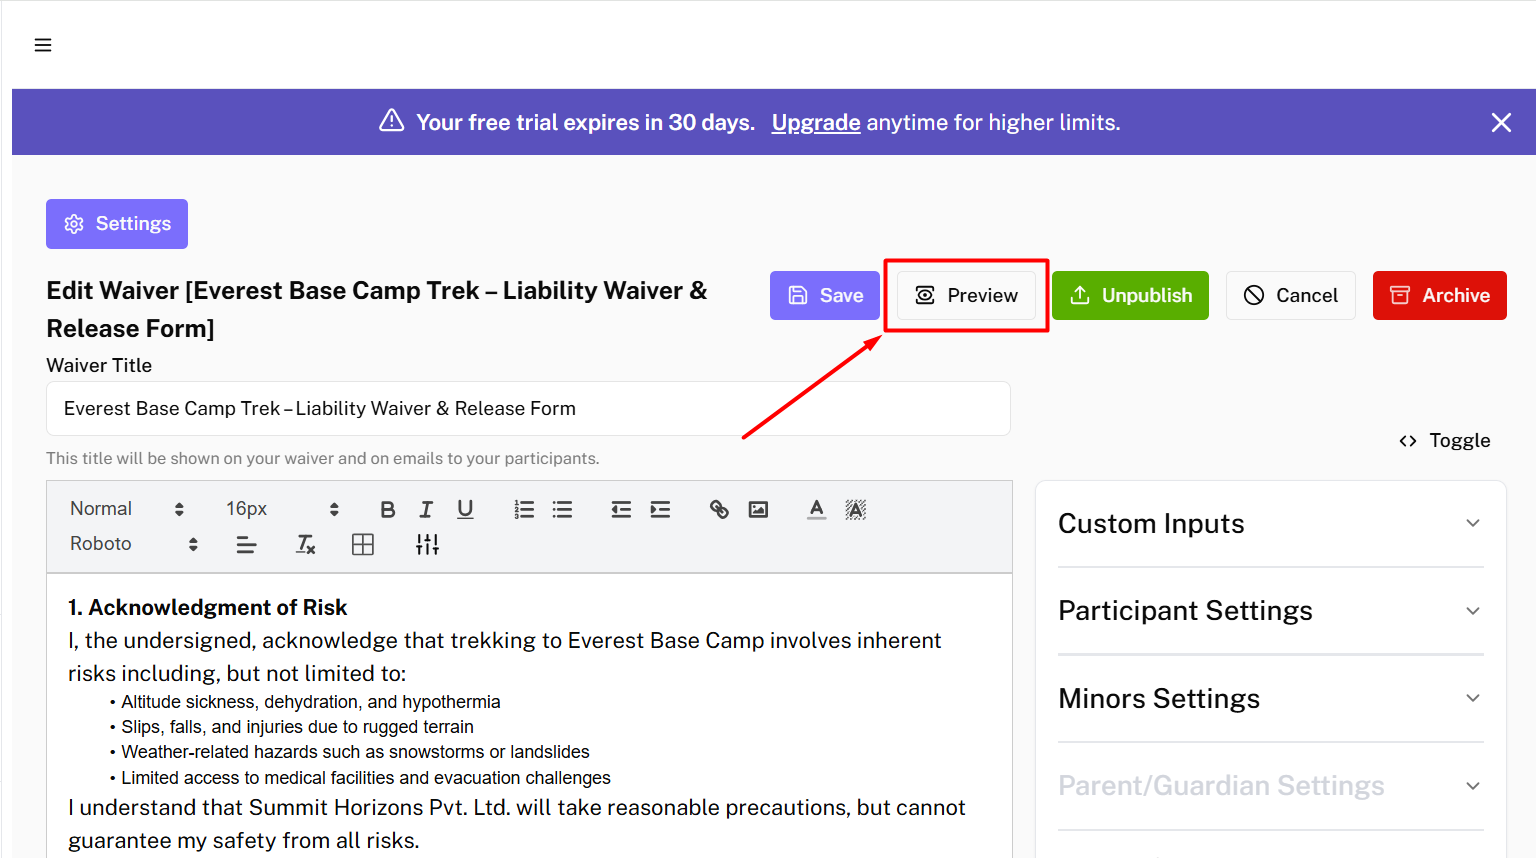1536x858 pixels.
Task: Open the text color picker
Action: click(x=817, y=509)
